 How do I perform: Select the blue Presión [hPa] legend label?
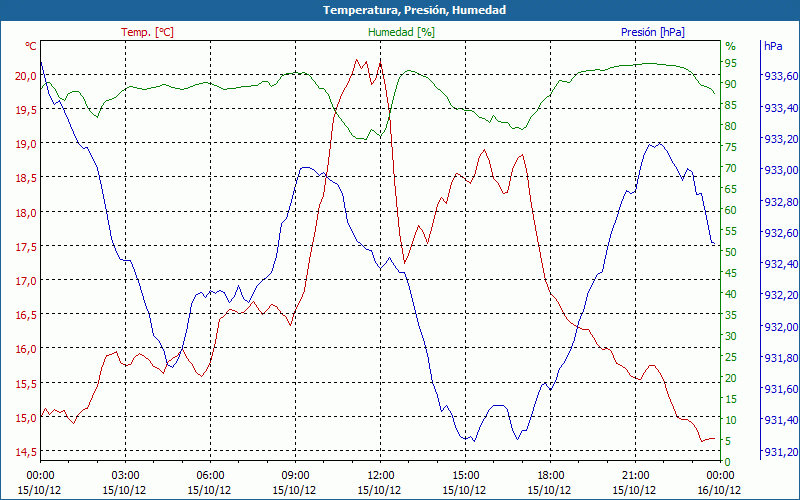(653, 32)
